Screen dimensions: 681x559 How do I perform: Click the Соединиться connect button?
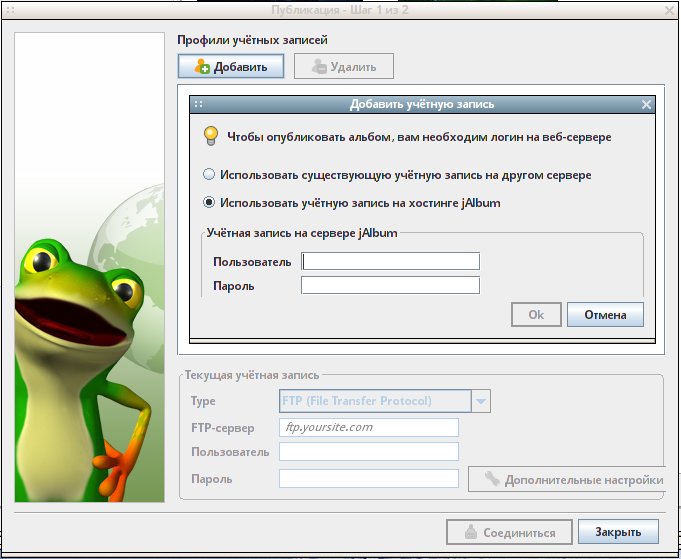coord(509,532)
